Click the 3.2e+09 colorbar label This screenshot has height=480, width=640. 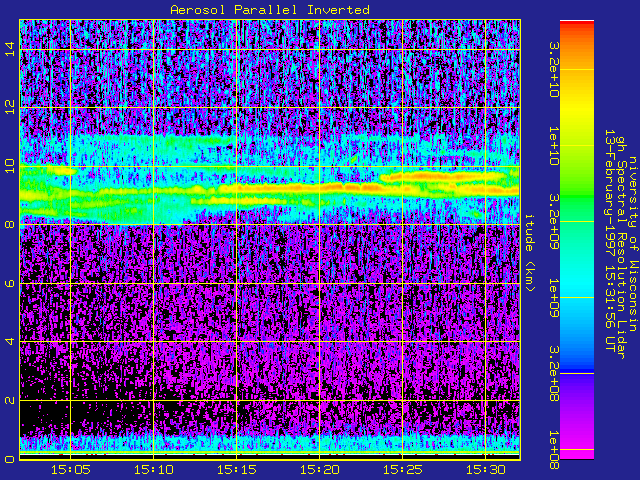pyautogui.click(x=553, y=222)
